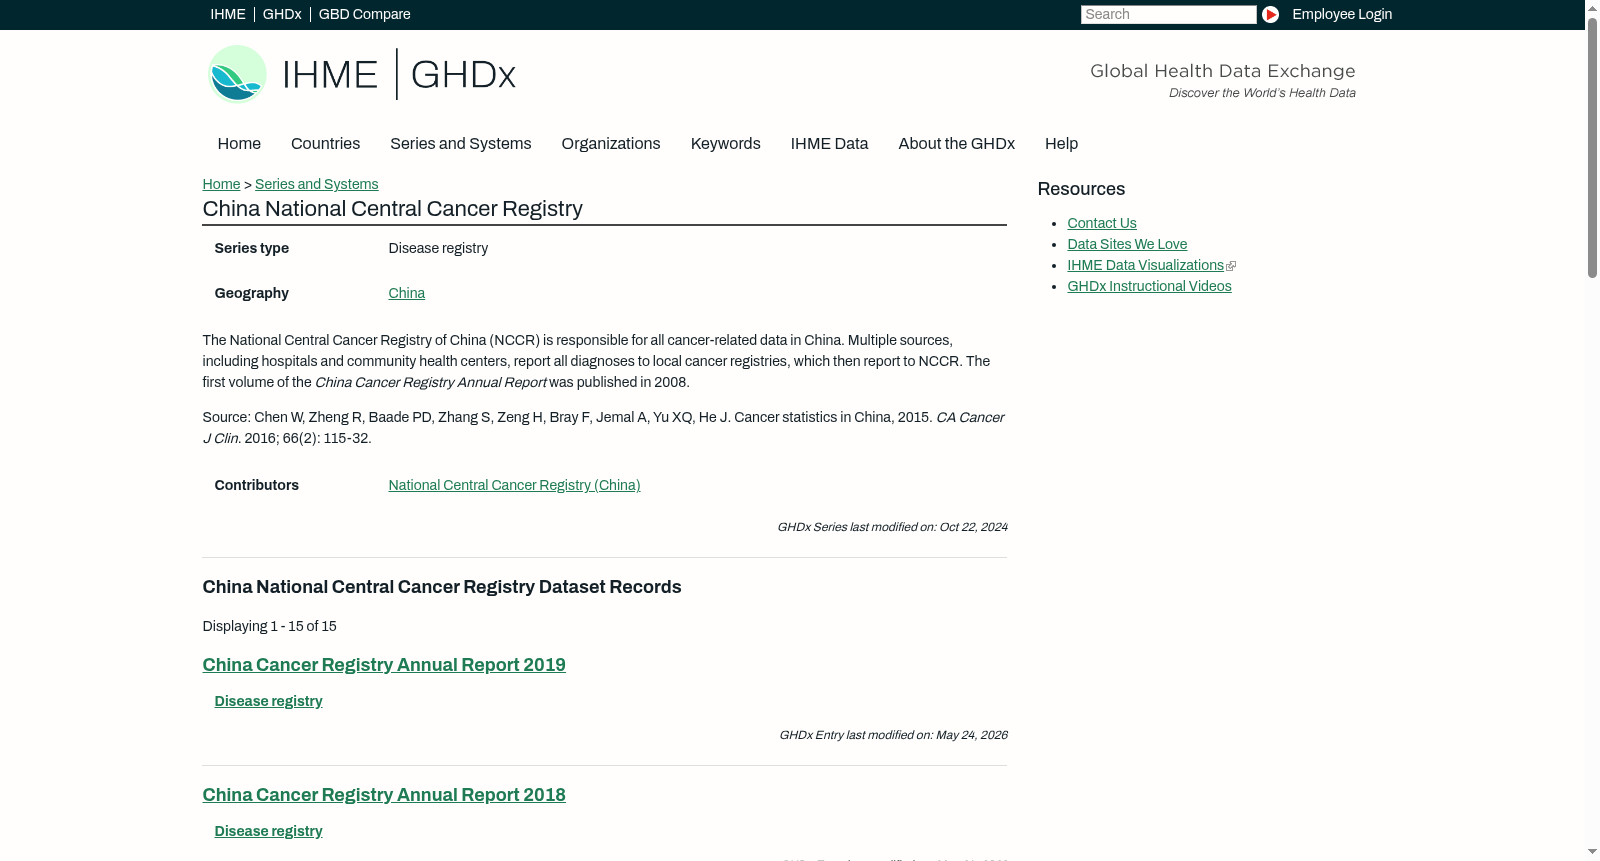Click the 'Disease registry' series type value
The height and width of the screenshot is (861, 1600).
coord(438,248)
